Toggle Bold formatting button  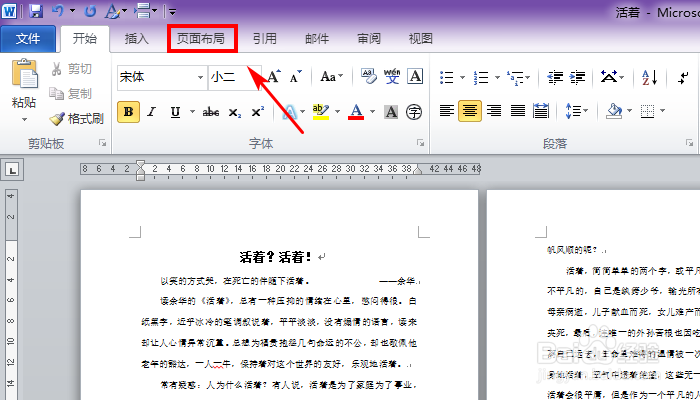(129, 112)
